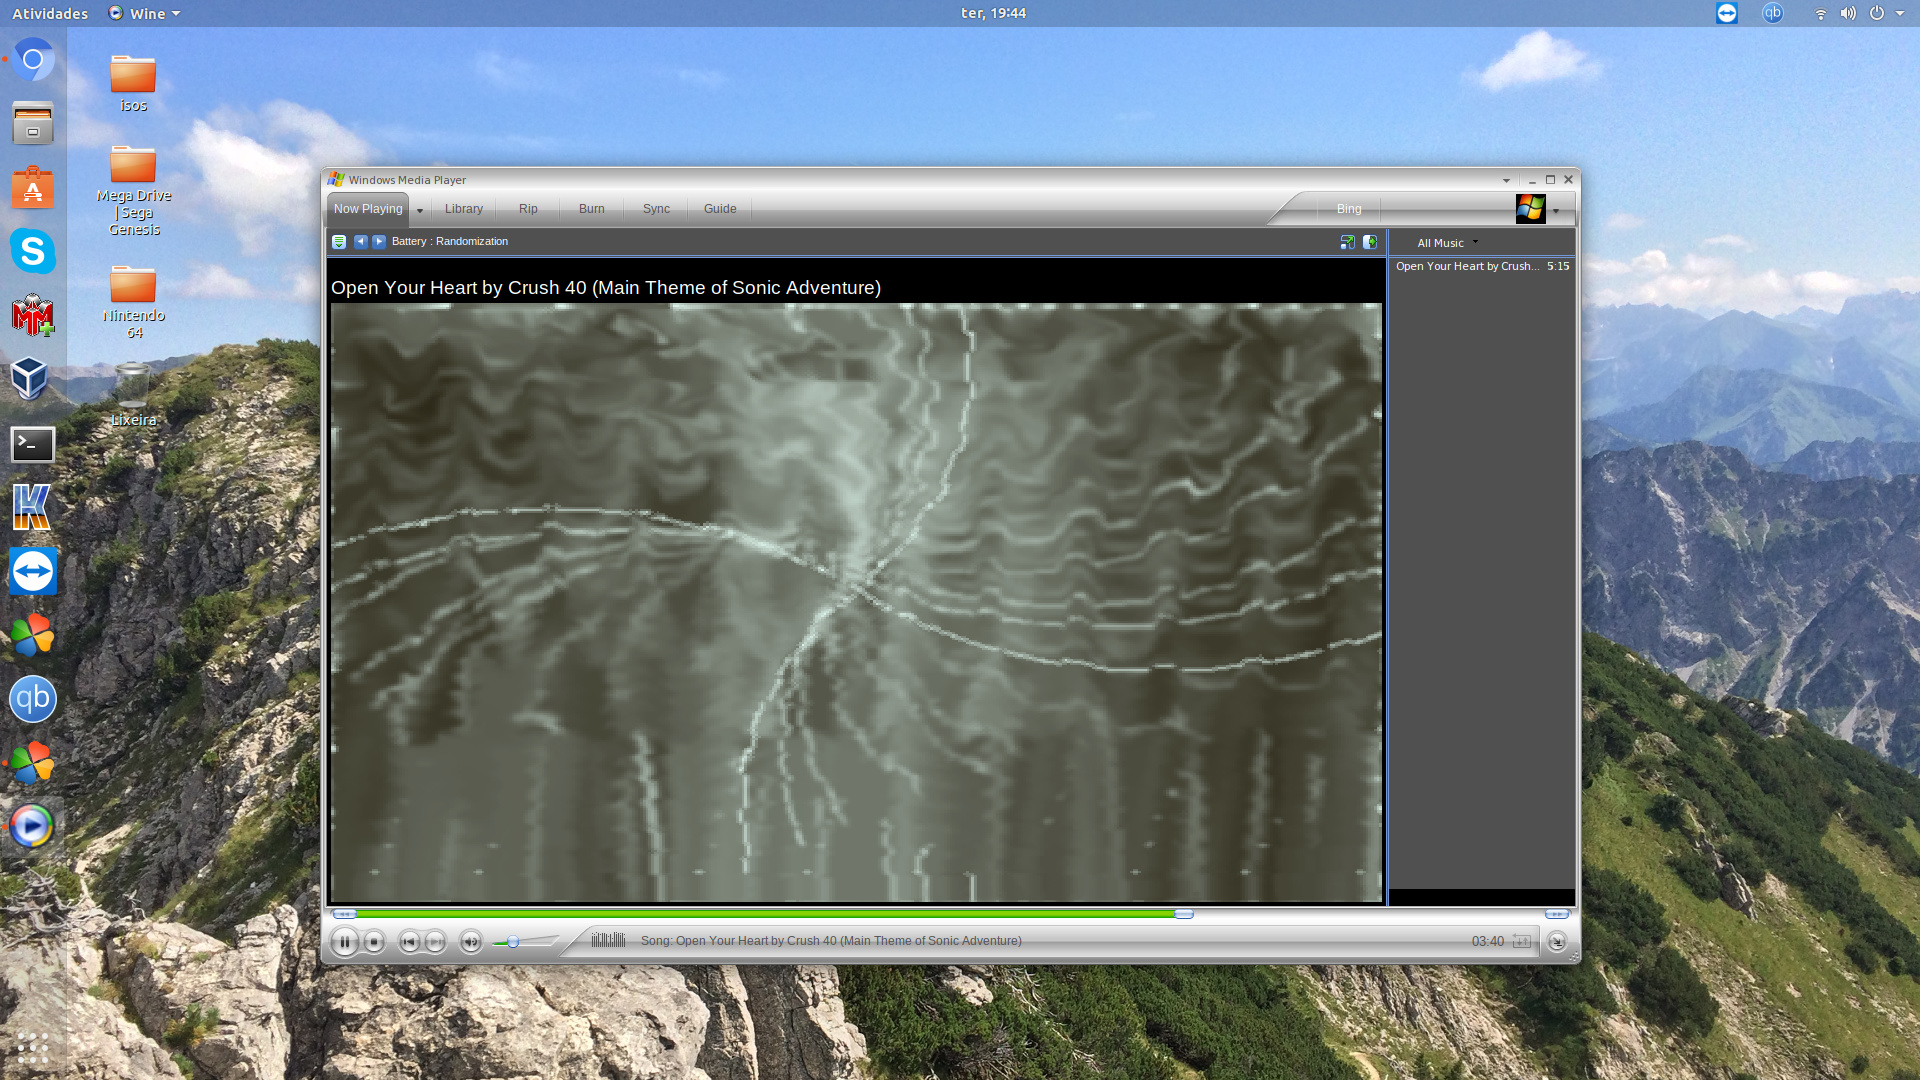The width and height of the screenshot is (1920, 1080).
Task: Mute the player sound
Action: (470, 942)
